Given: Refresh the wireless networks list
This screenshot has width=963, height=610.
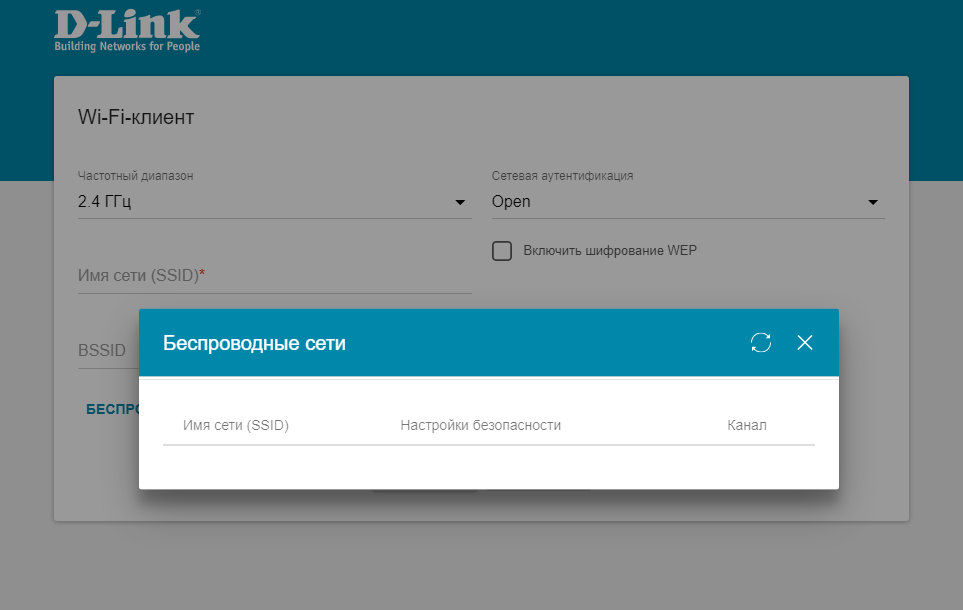Looking at the screenshot, I should pos(760,342).
